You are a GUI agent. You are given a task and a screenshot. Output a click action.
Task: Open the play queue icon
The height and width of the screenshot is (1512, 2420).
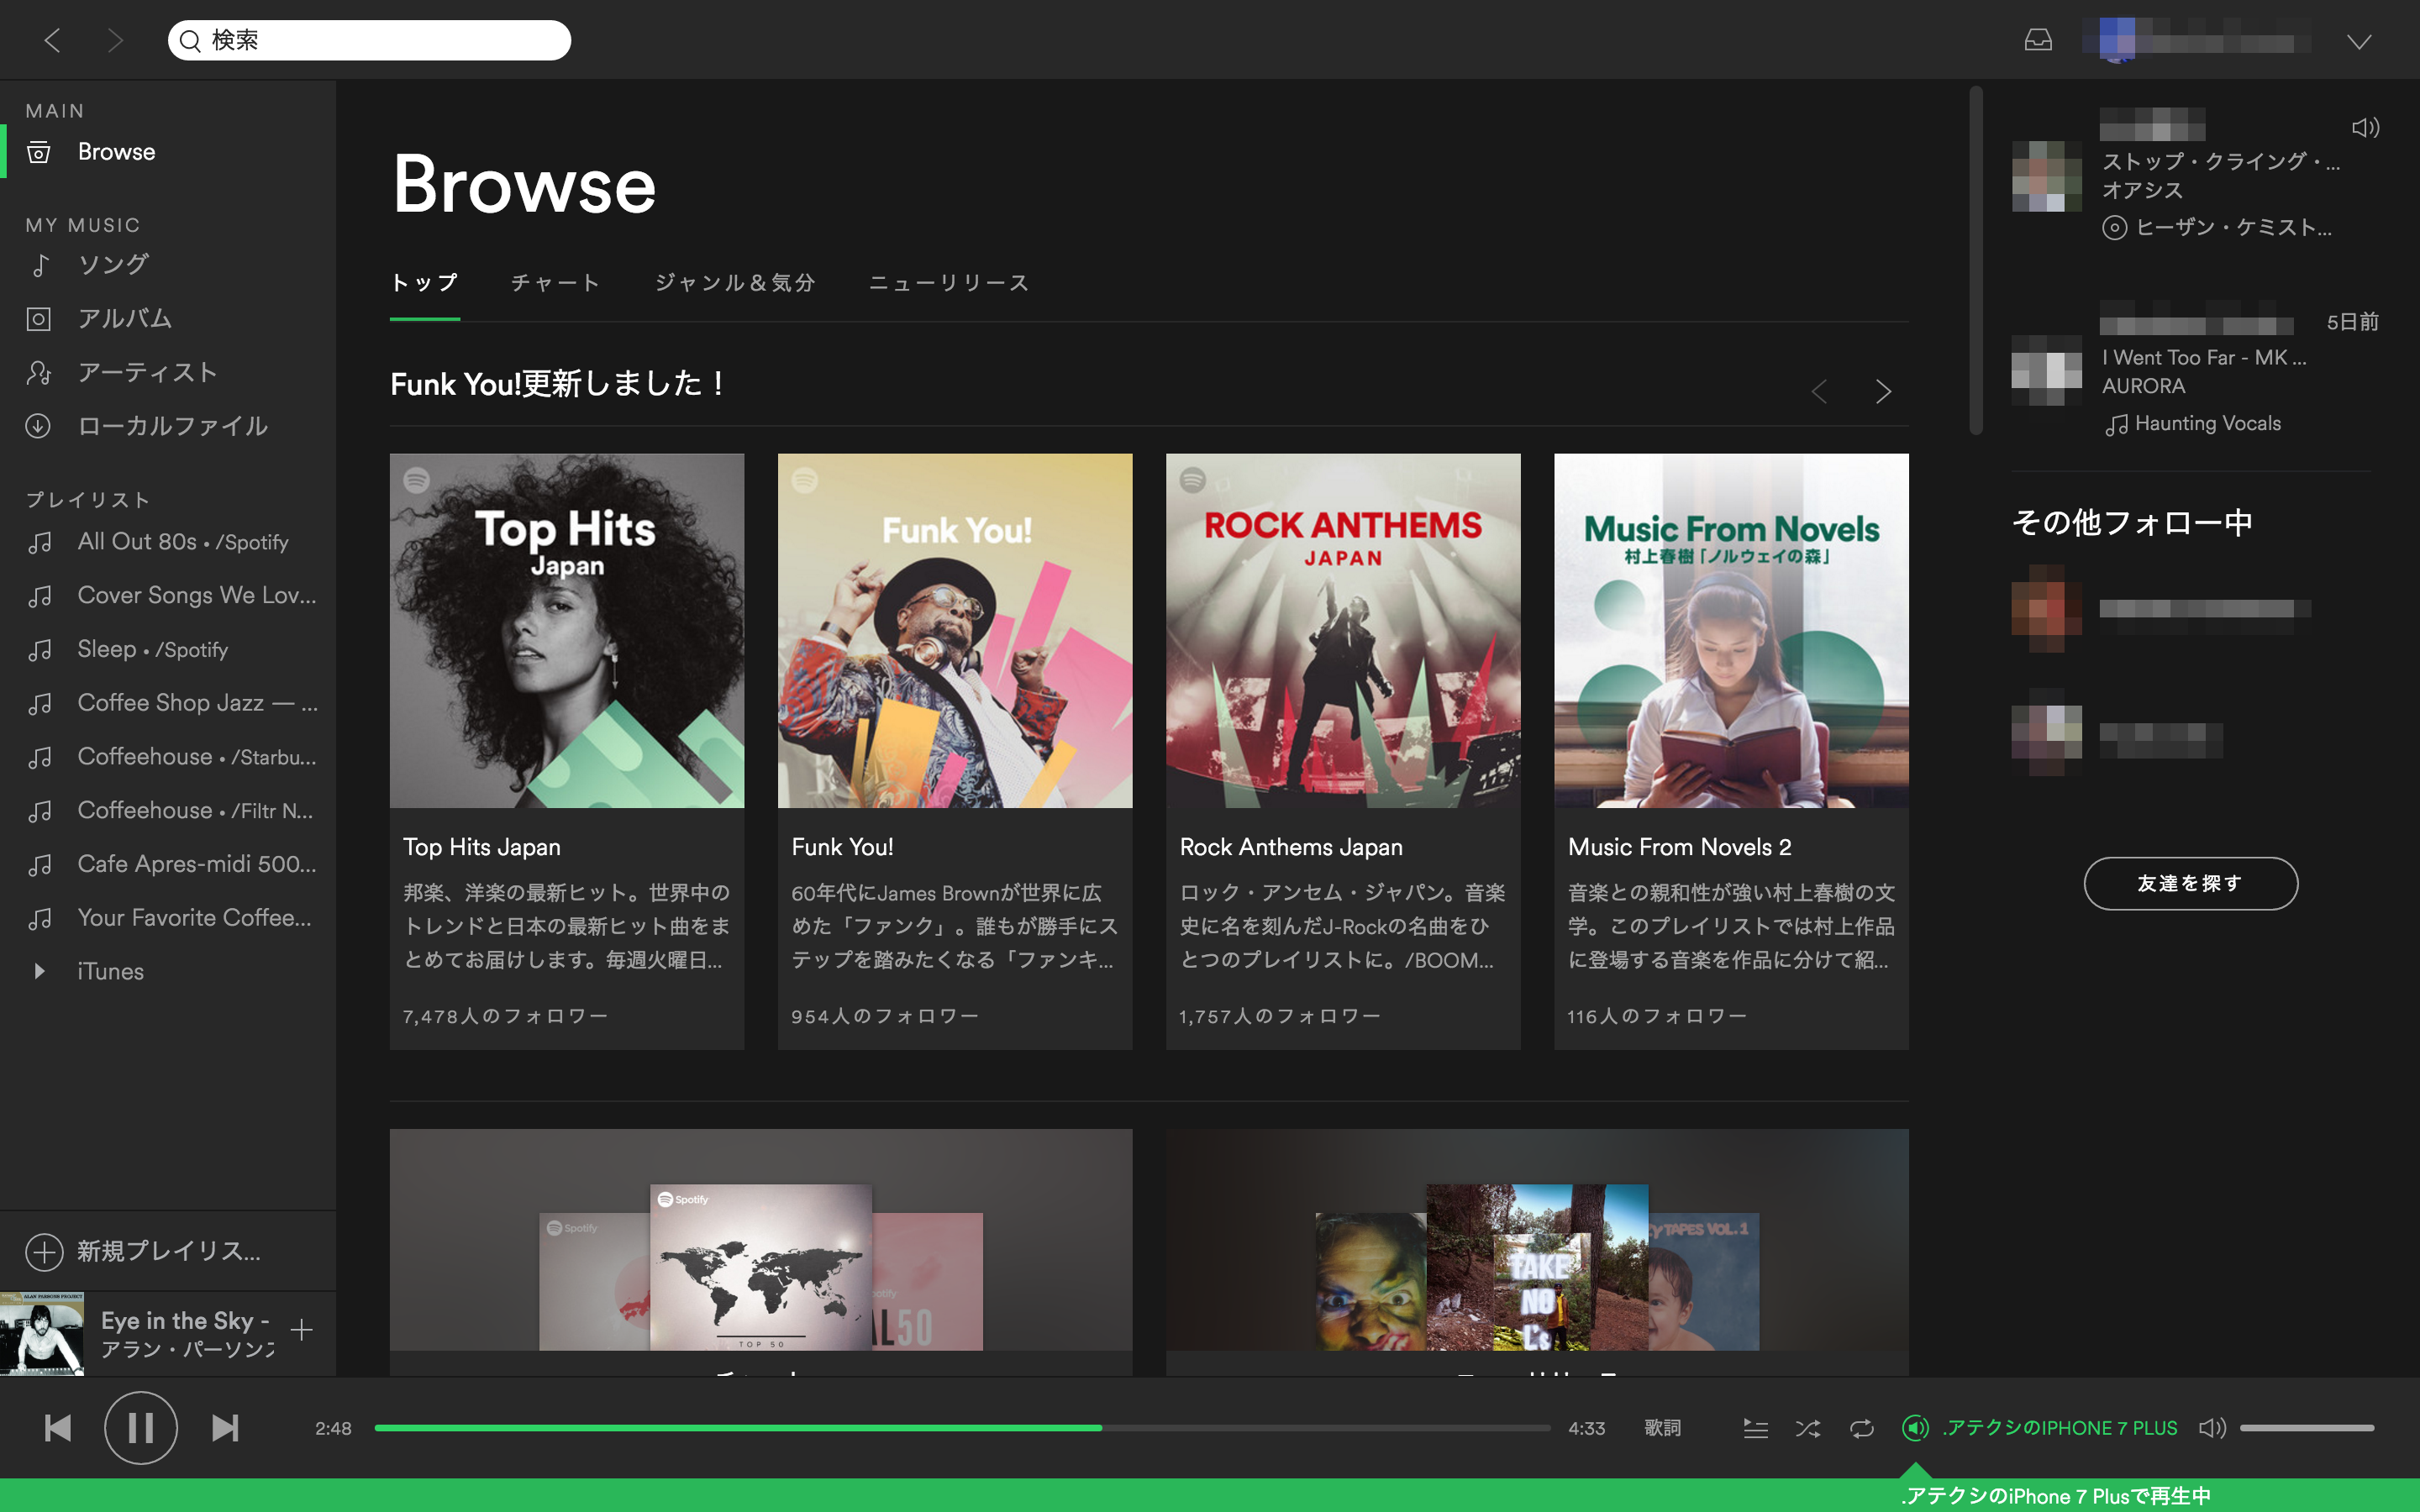1755,1428
